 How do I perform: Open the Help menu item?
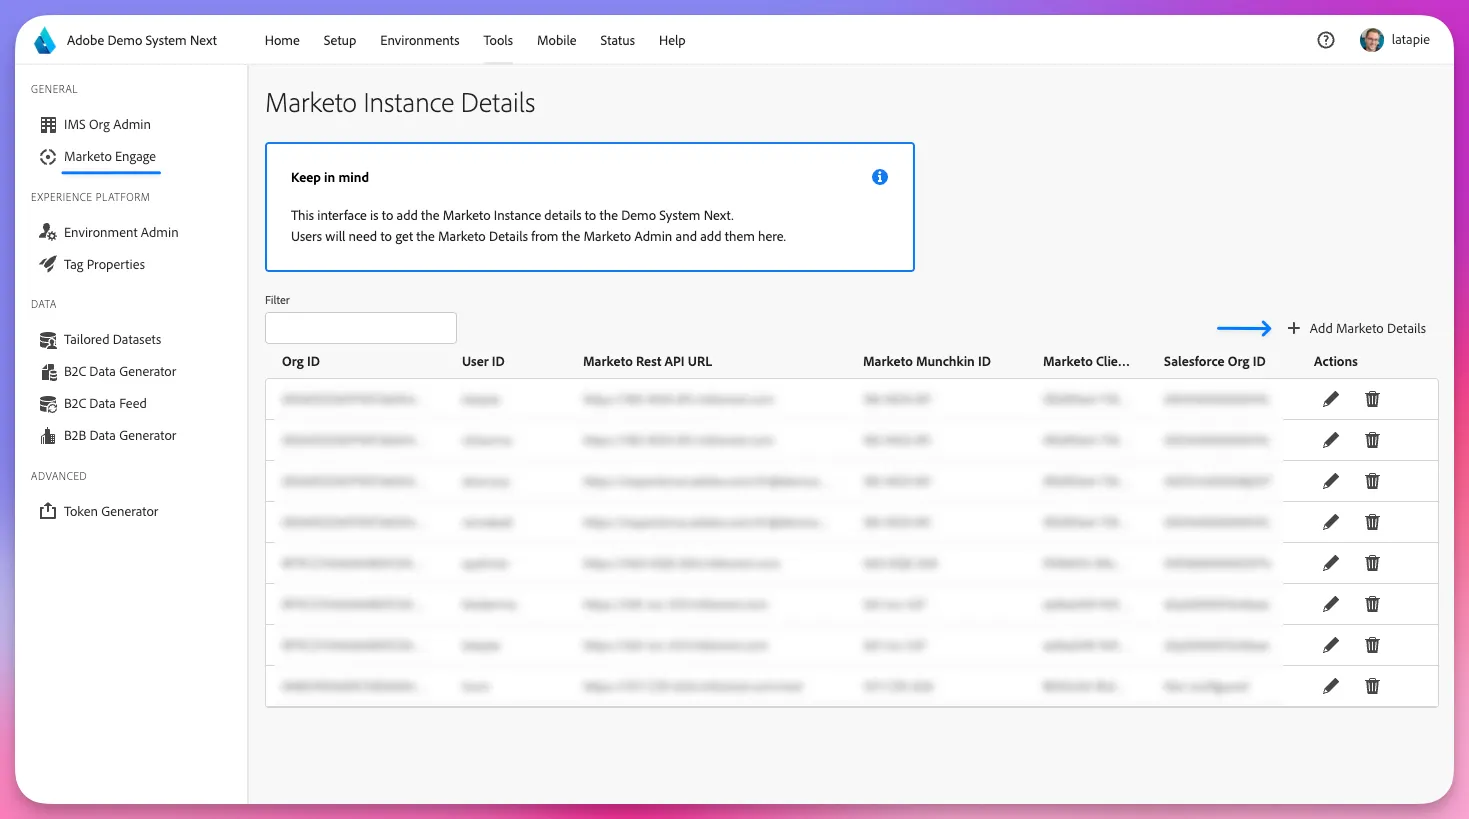point(672,41)
